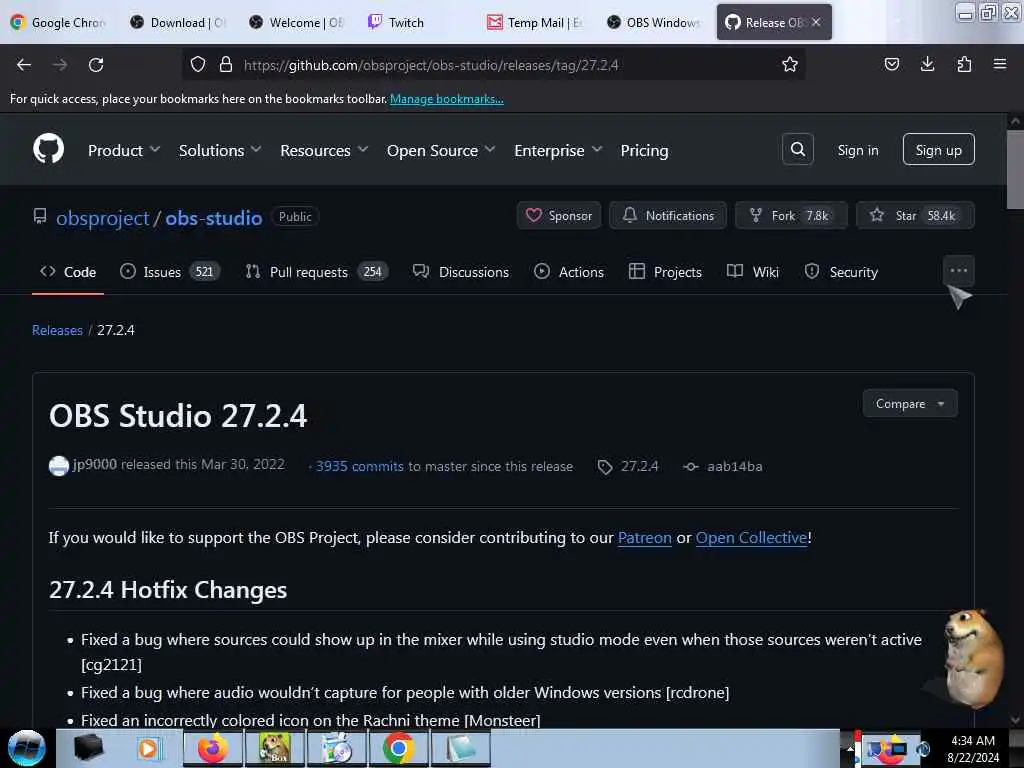This screenshot has width=1024, height=768.
Task: Open the media player taskbar icon
Action: (150, 748)
